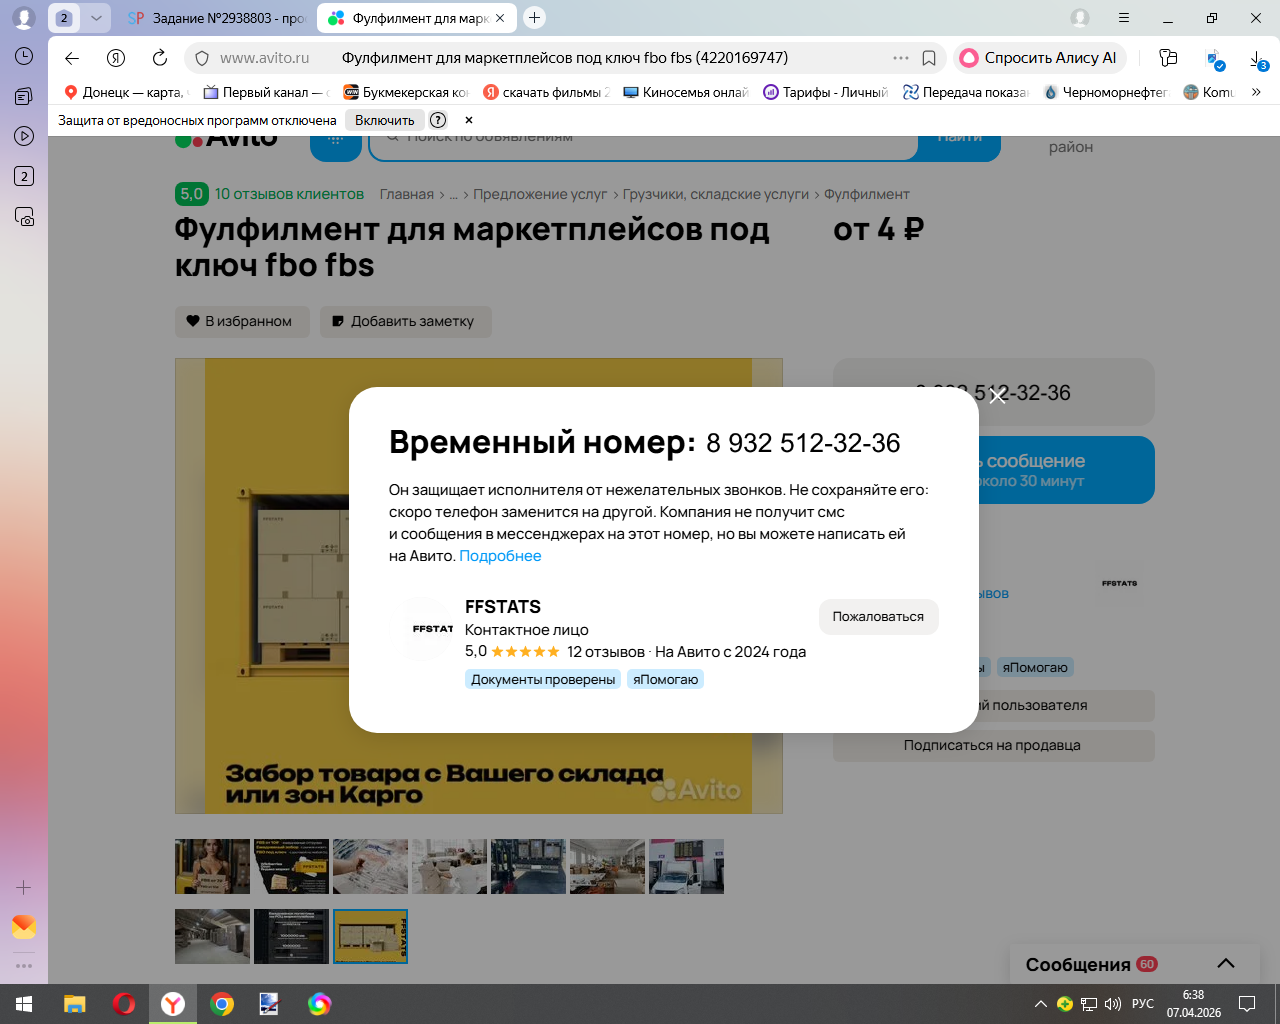Open the Yandex home 'Я' button
This screenshot has height=1024, width=1280.
(x=116, y=58)
